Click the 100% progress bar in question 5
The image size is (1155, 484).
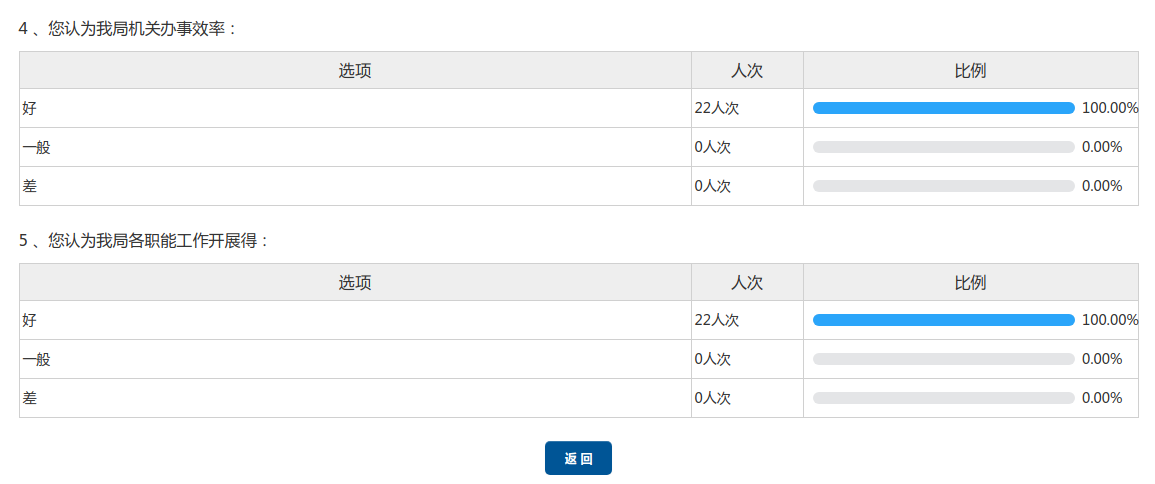pos(943,320)
